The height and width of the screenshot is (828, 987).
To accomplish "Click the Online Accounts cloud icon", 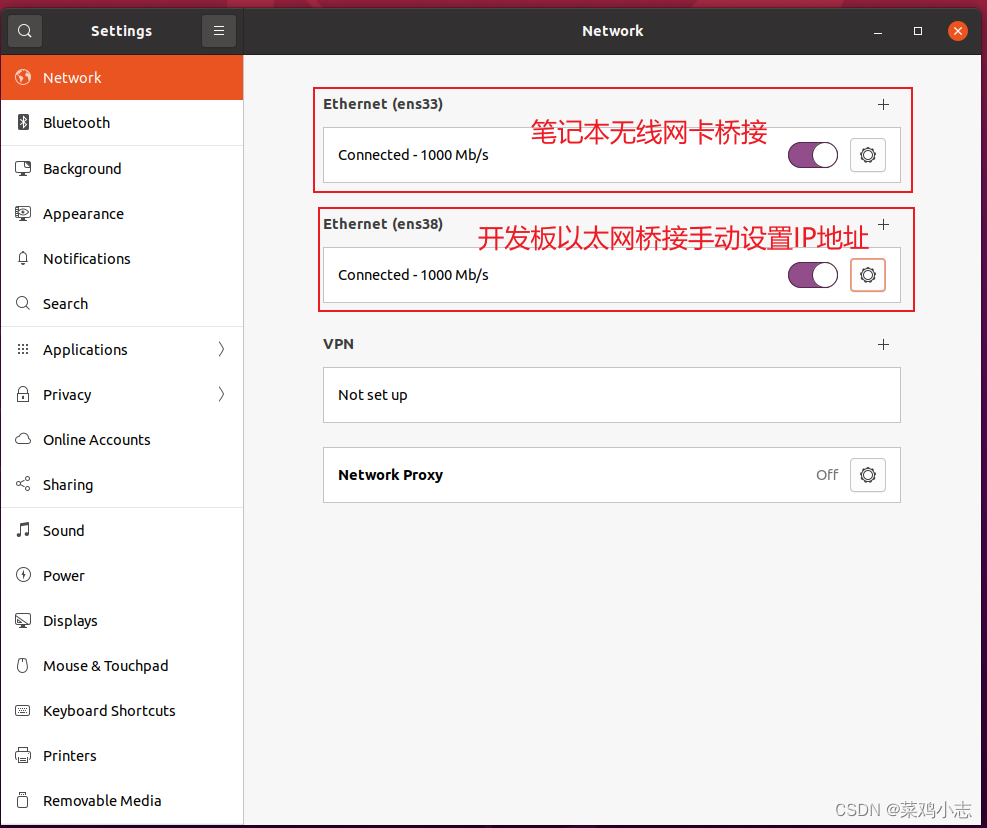I will point(23,439).
